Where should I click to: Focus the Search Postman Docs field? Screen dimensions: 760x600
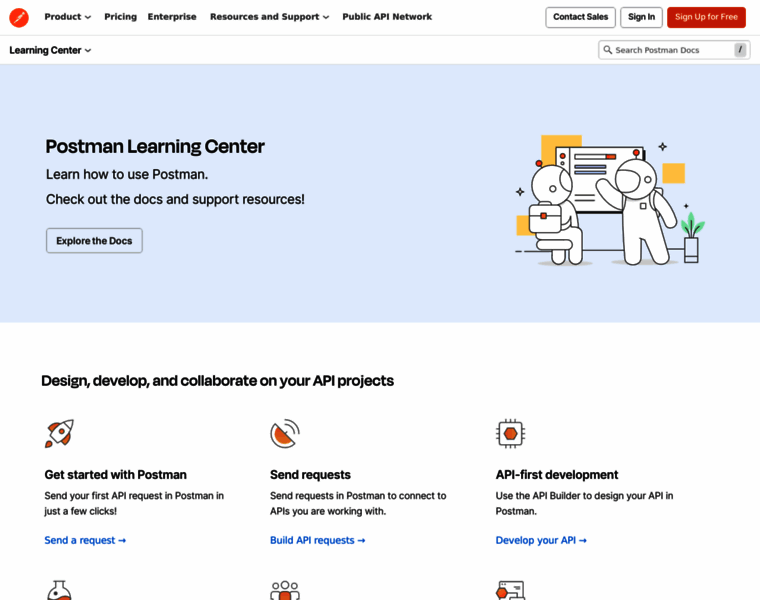tap(674, 50)
